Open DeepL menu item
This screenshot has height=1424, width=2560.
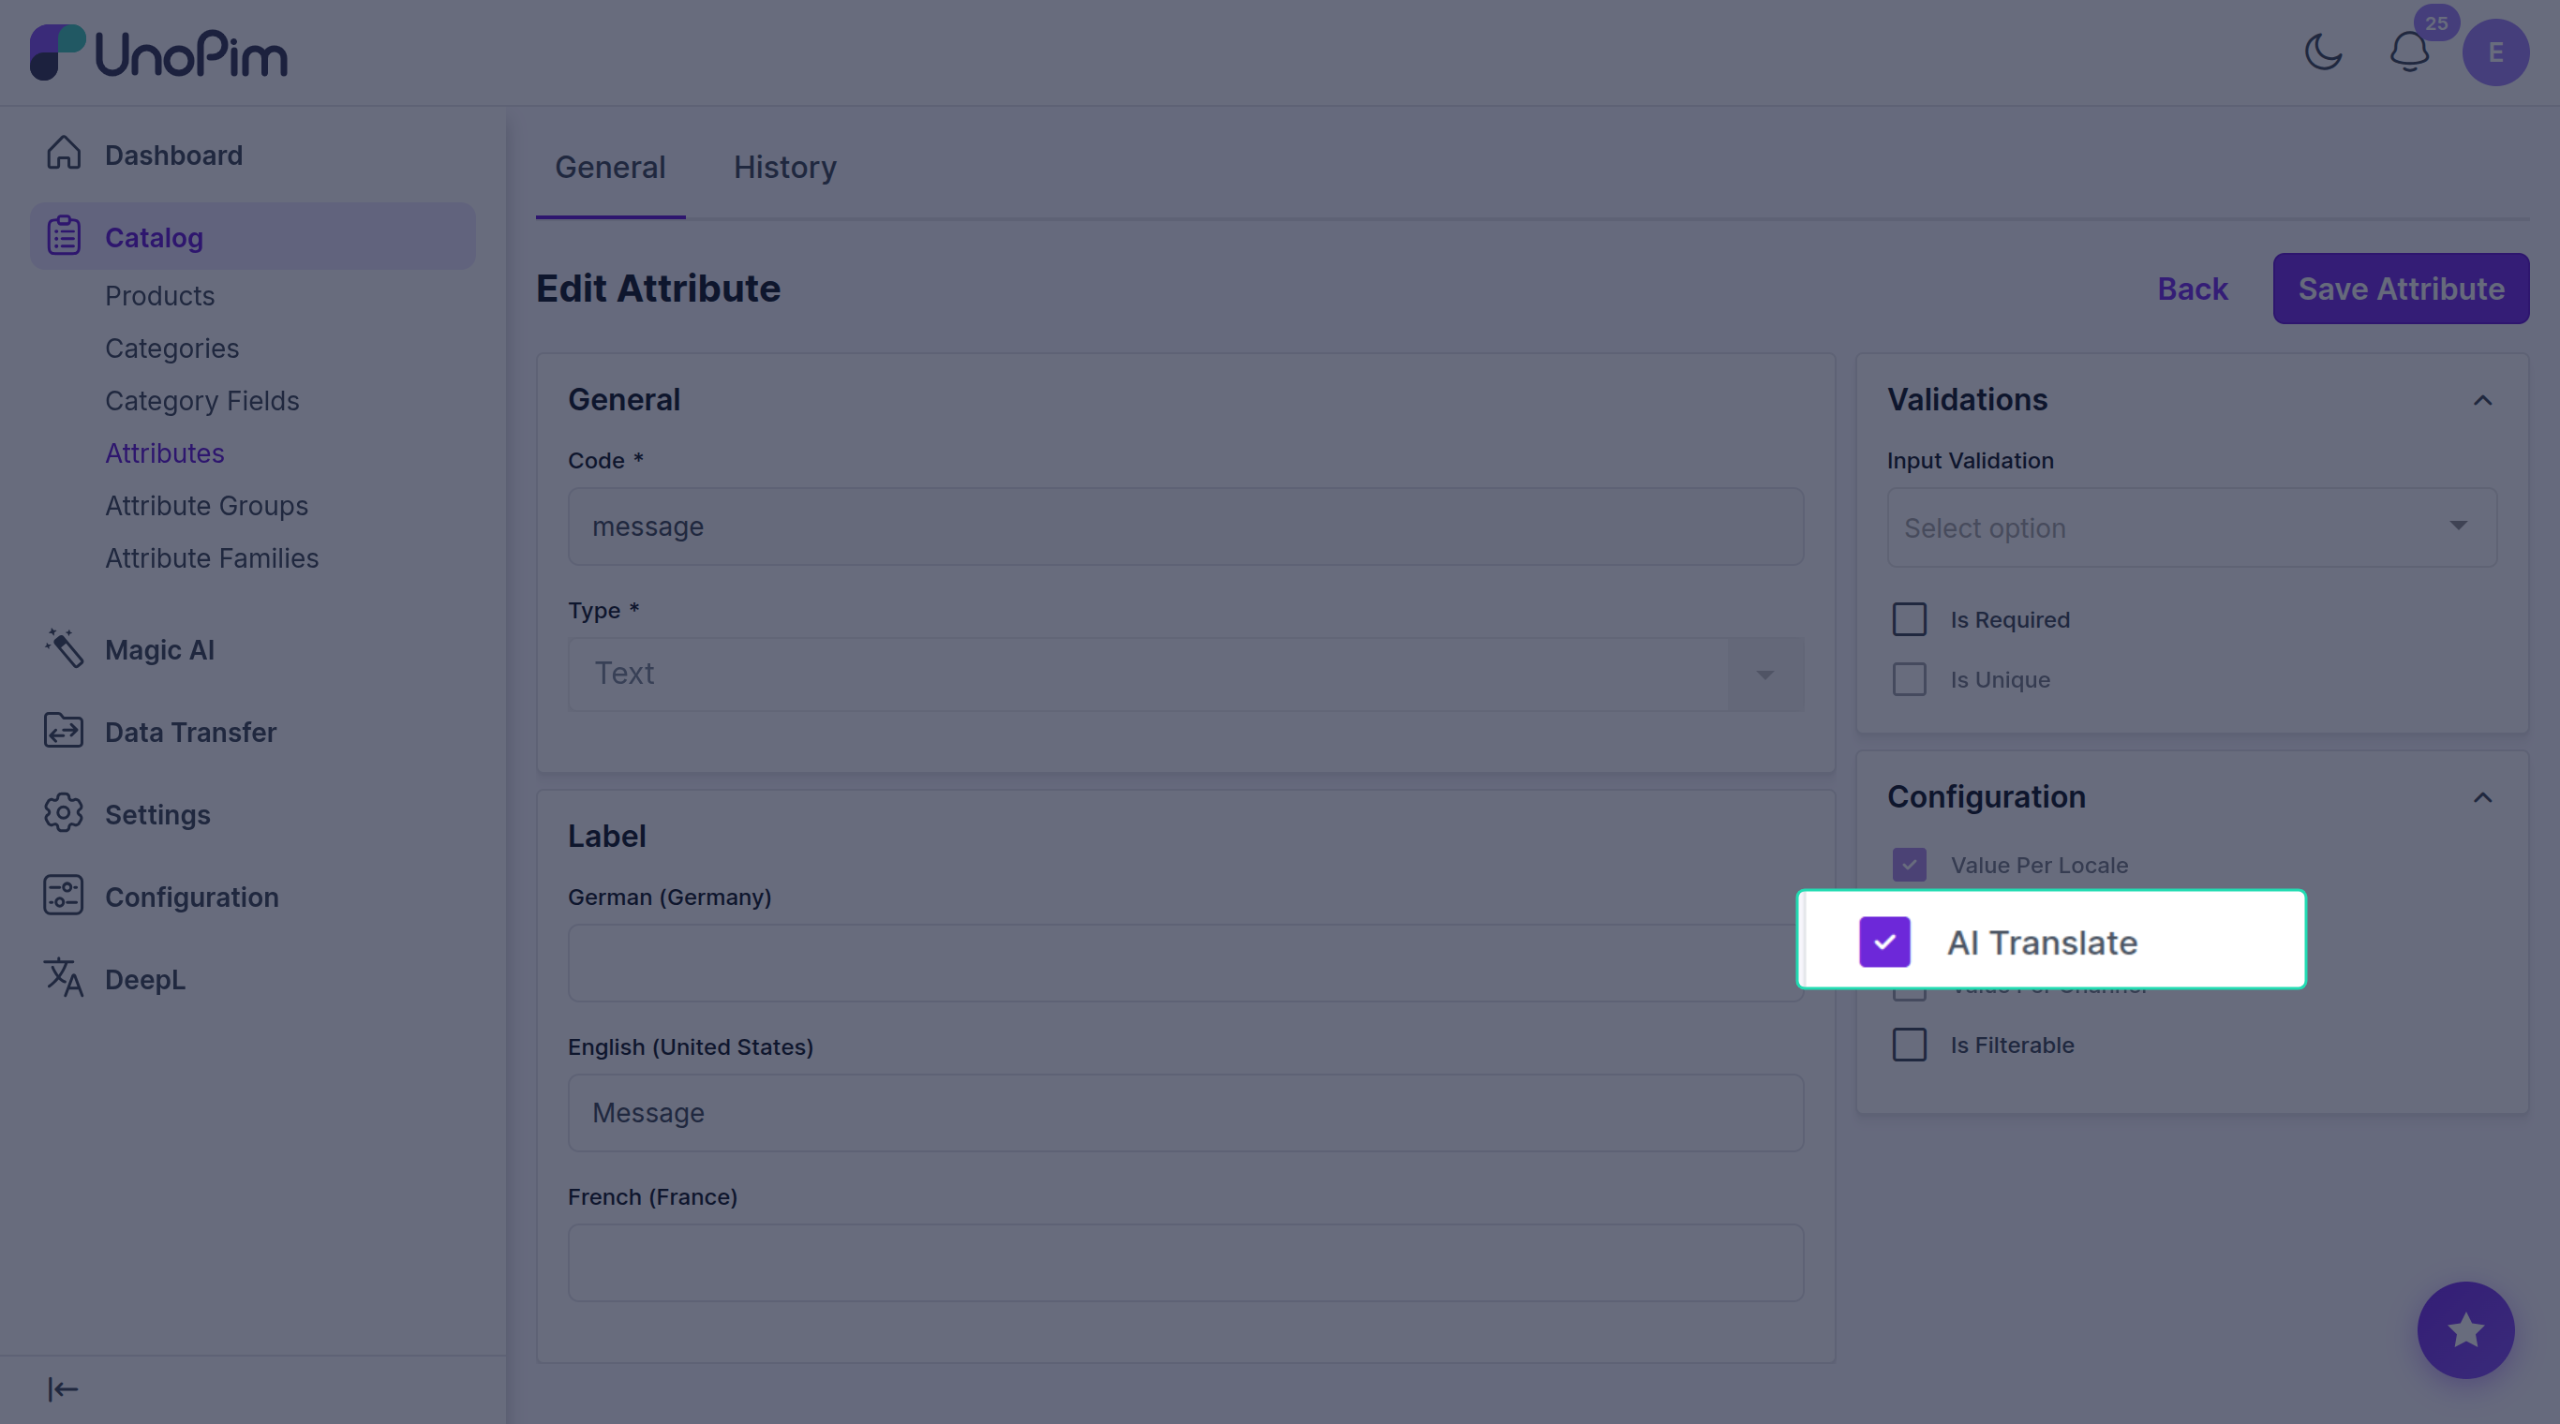(x=252, y=979)
